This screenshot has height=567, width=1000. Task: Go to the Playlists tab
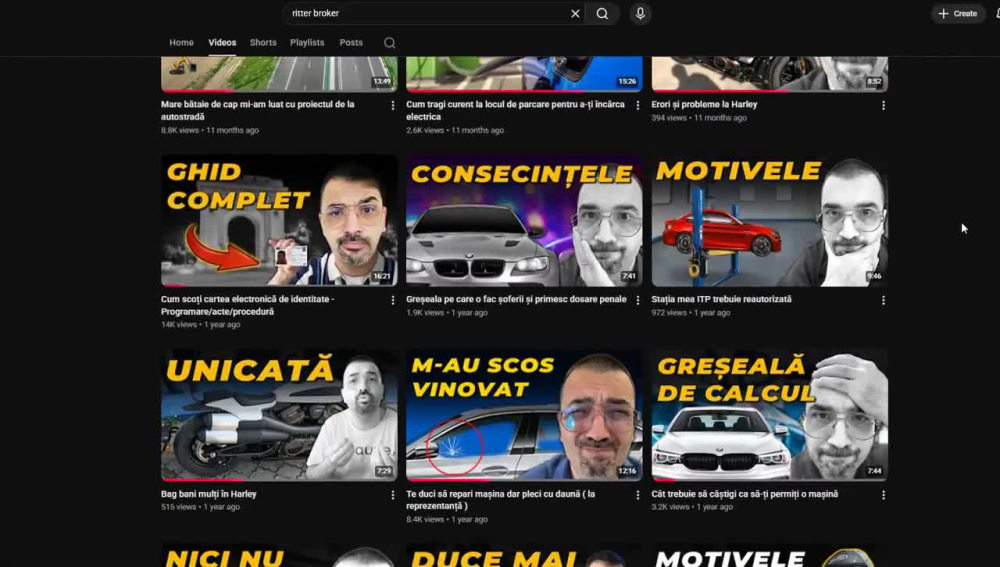pyautogui.click(x=307, y=43)
